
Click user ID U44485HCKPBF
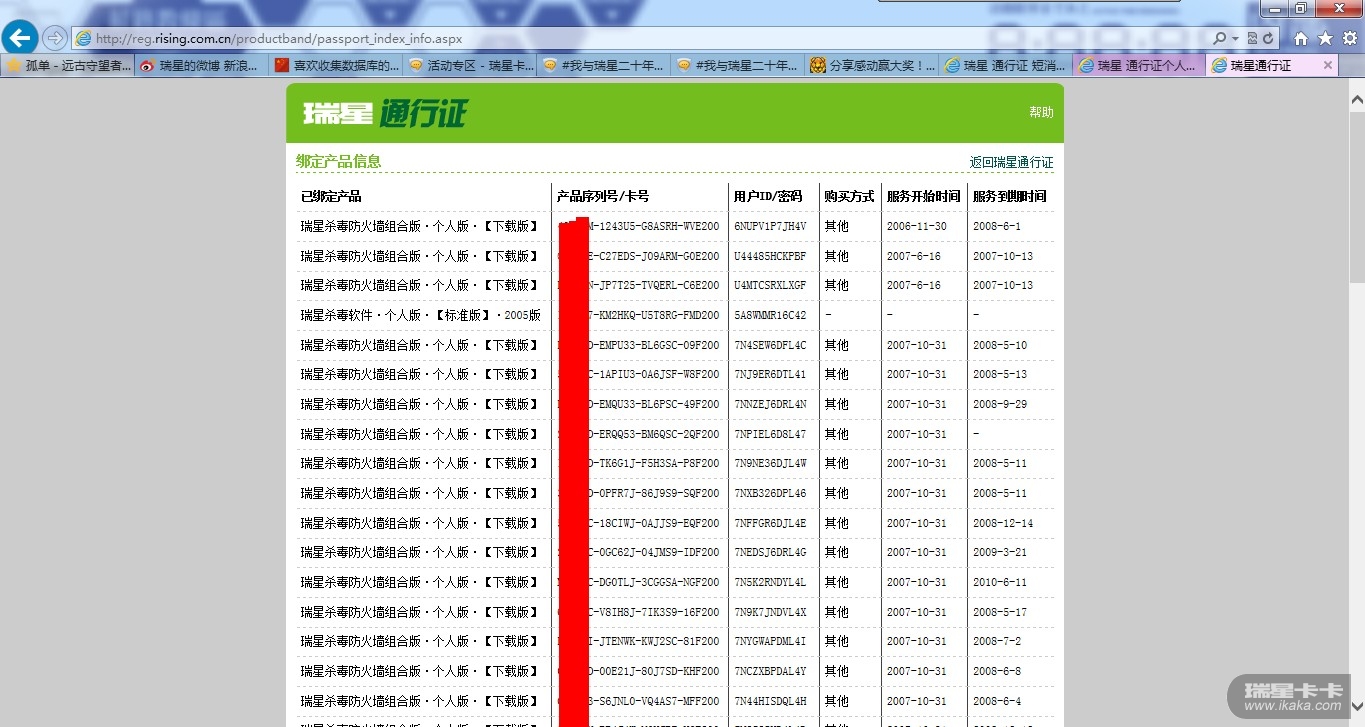(x=770, y=256)
